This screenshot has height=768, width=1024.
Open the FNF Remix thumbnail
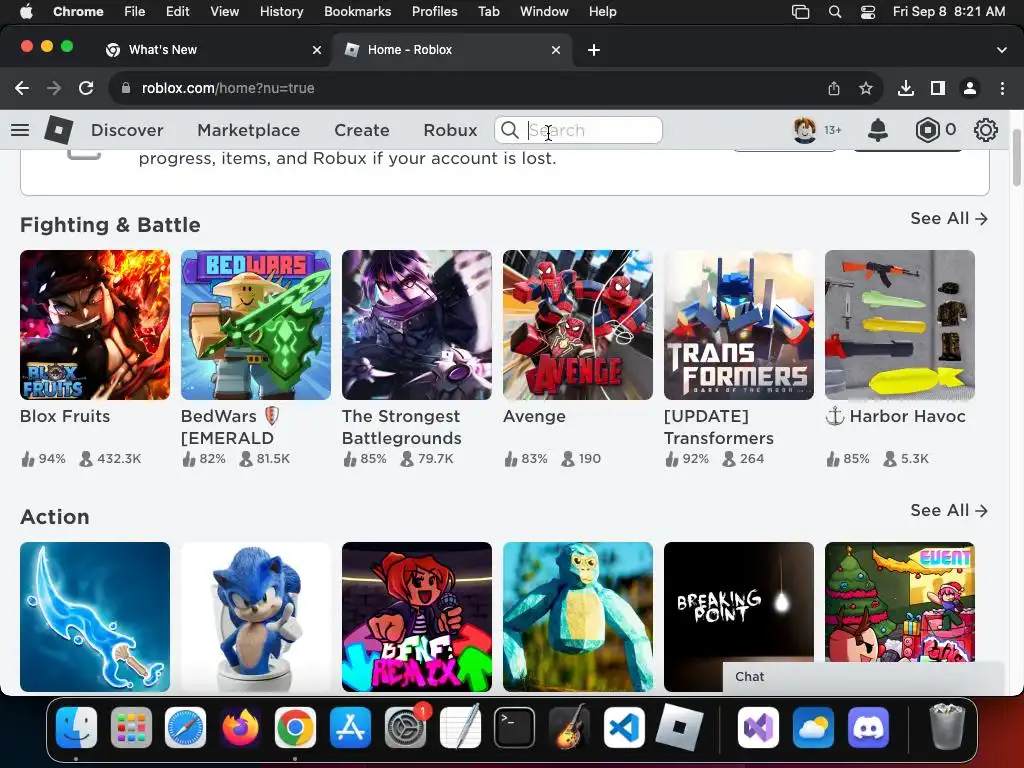pyautogui.click(x=417, y=616)
